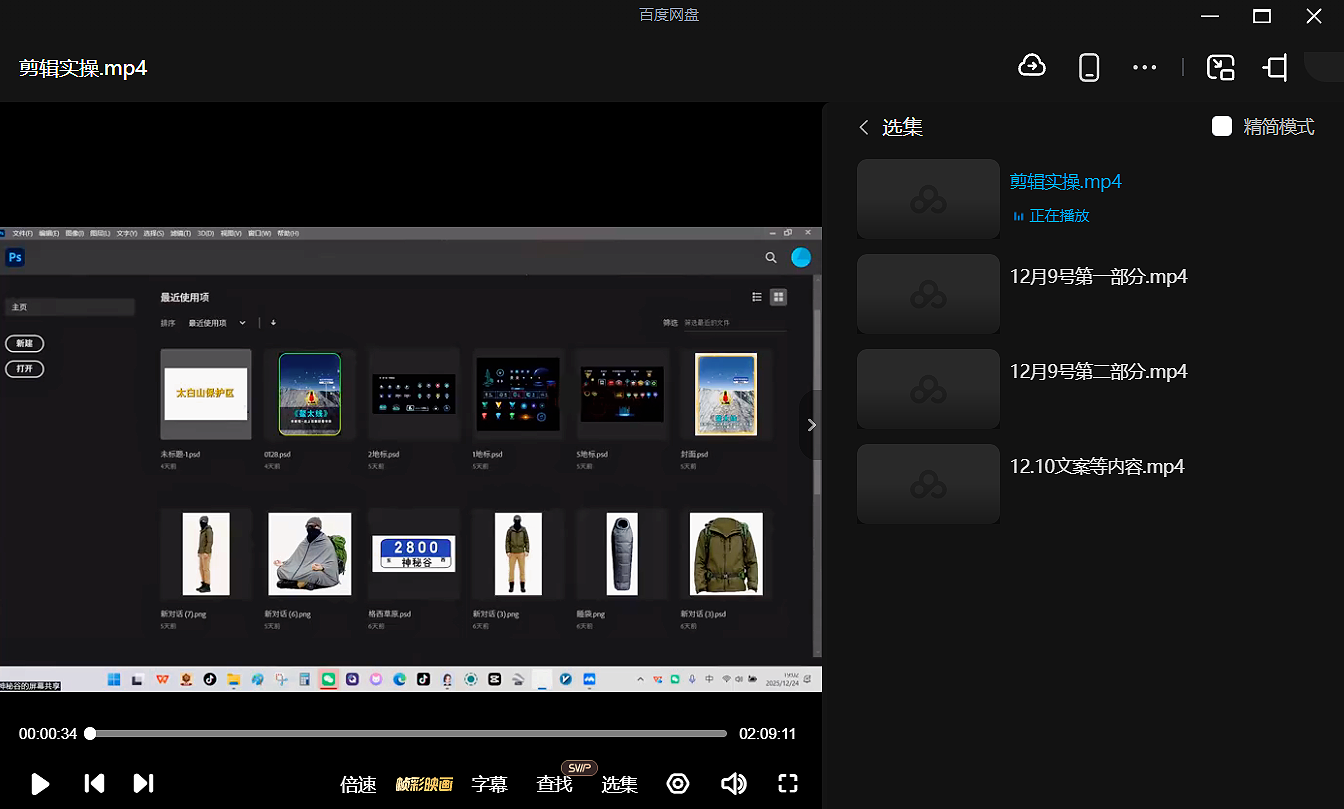This screenshot has width=1344, height=809.
Task: Enable the 精简模式 checkbox
Action: 1221,126
